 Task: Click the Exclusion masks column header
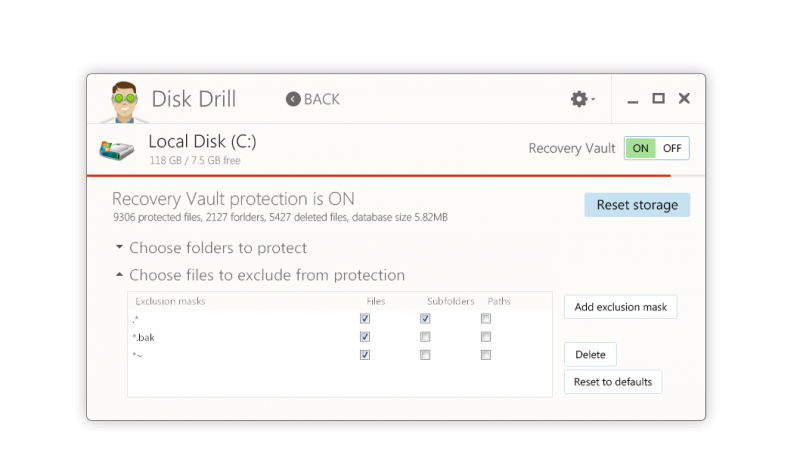(x=170, y=301)
